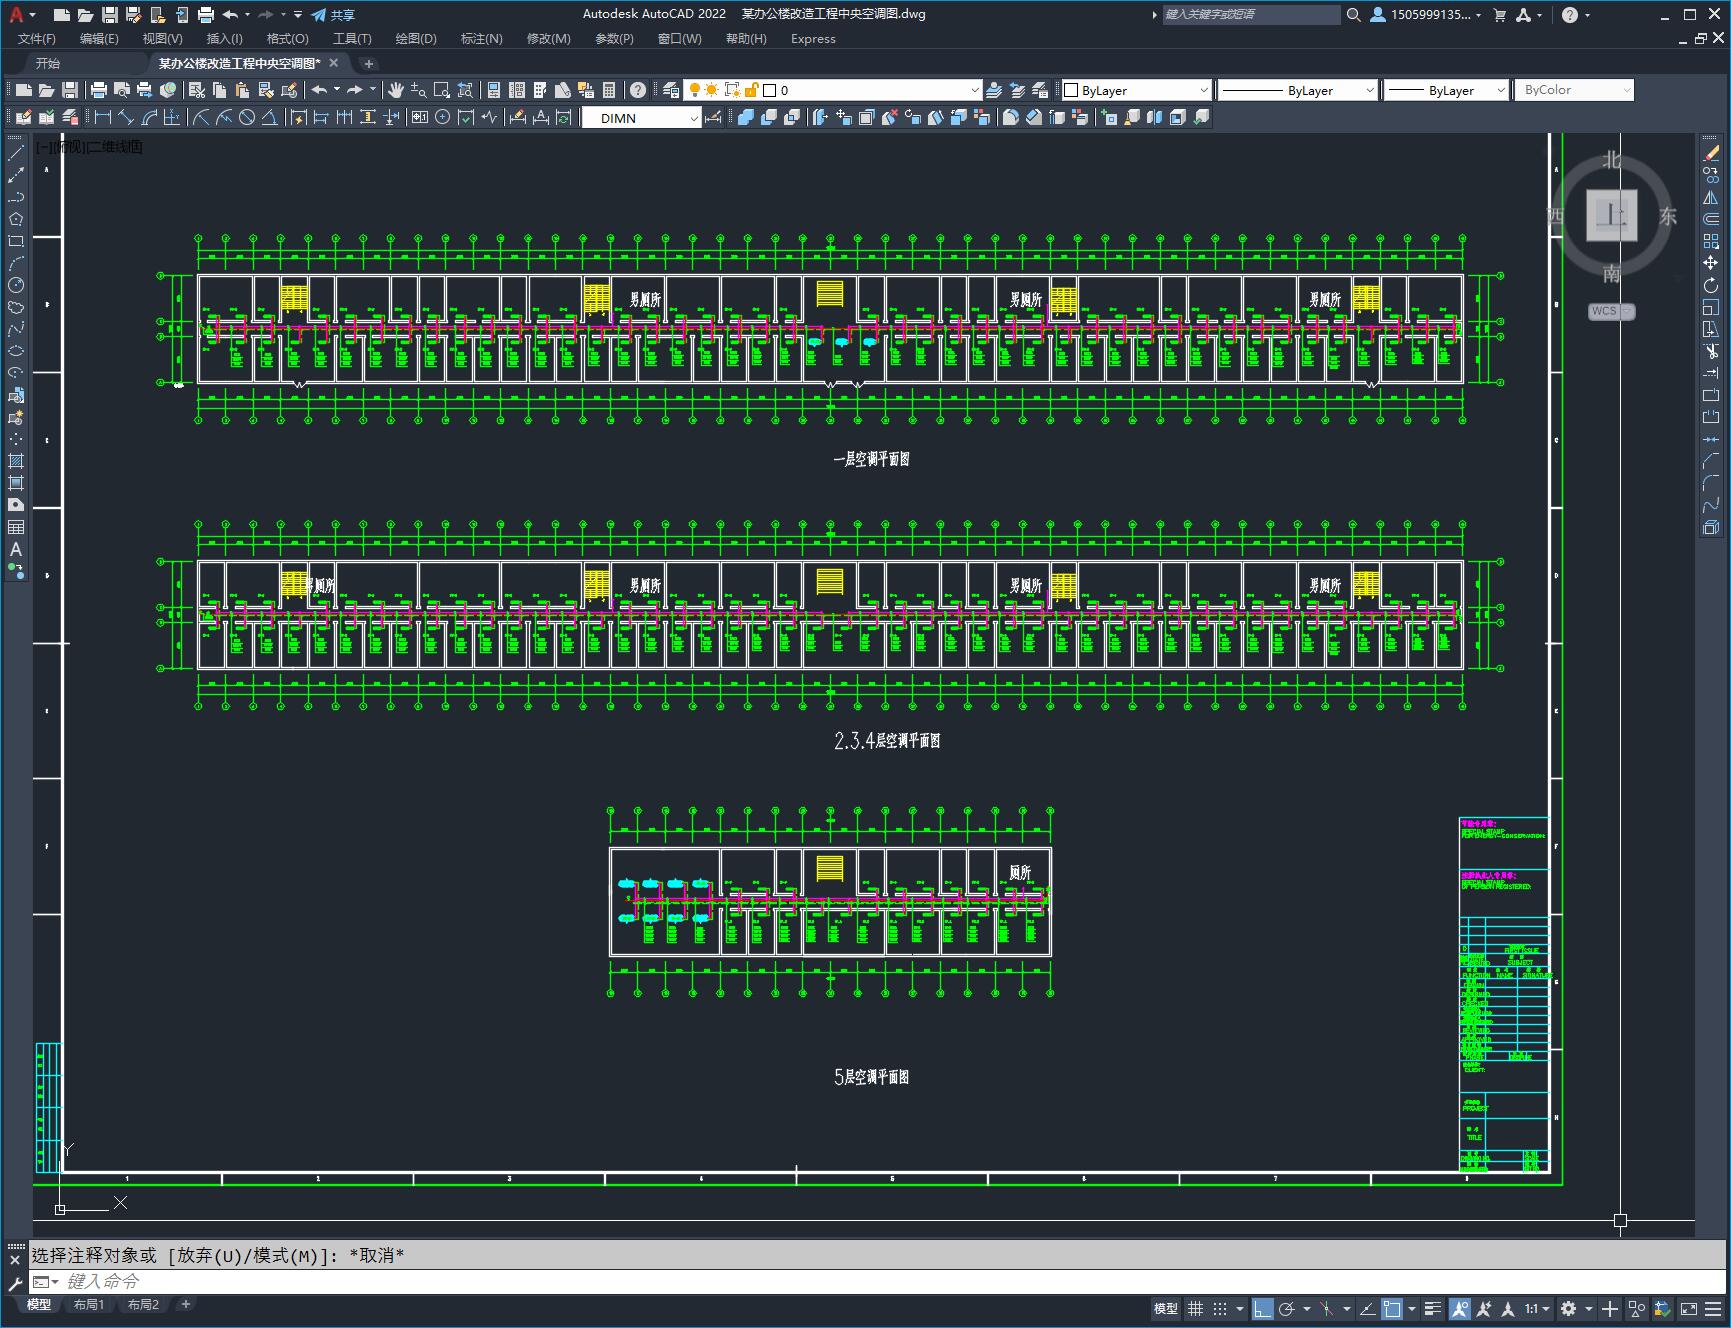1731x1328 pixels.
Task: Click the keyword search box in title bar
Action: 1250,14
